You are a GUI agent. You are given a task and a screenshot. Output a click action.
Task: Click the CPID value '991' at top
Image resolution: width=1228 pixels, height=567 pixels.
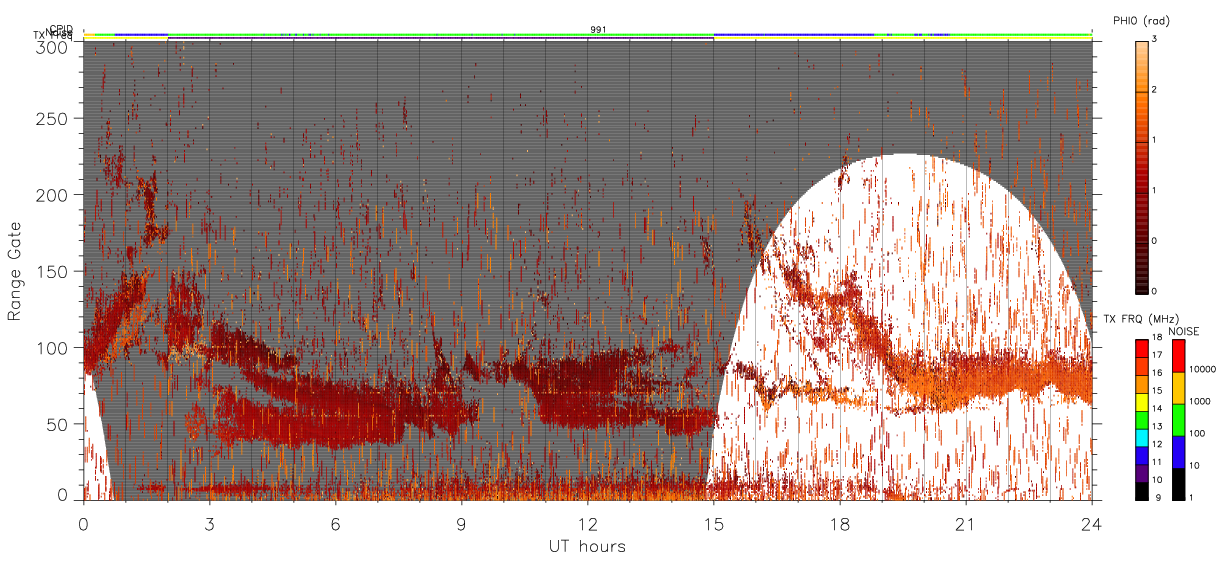pyautogui.click(x=598, y=30)
